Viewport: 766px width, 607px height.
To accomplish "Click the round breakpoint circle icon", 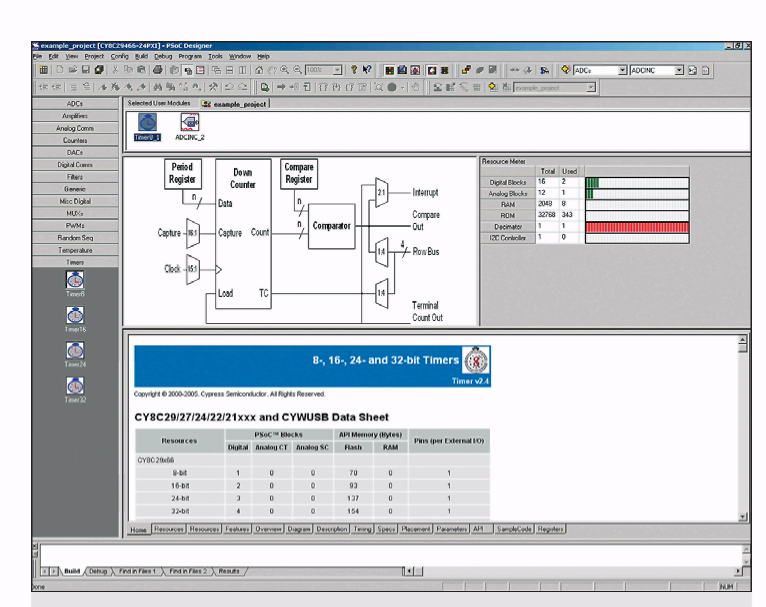I will point(392,87).
